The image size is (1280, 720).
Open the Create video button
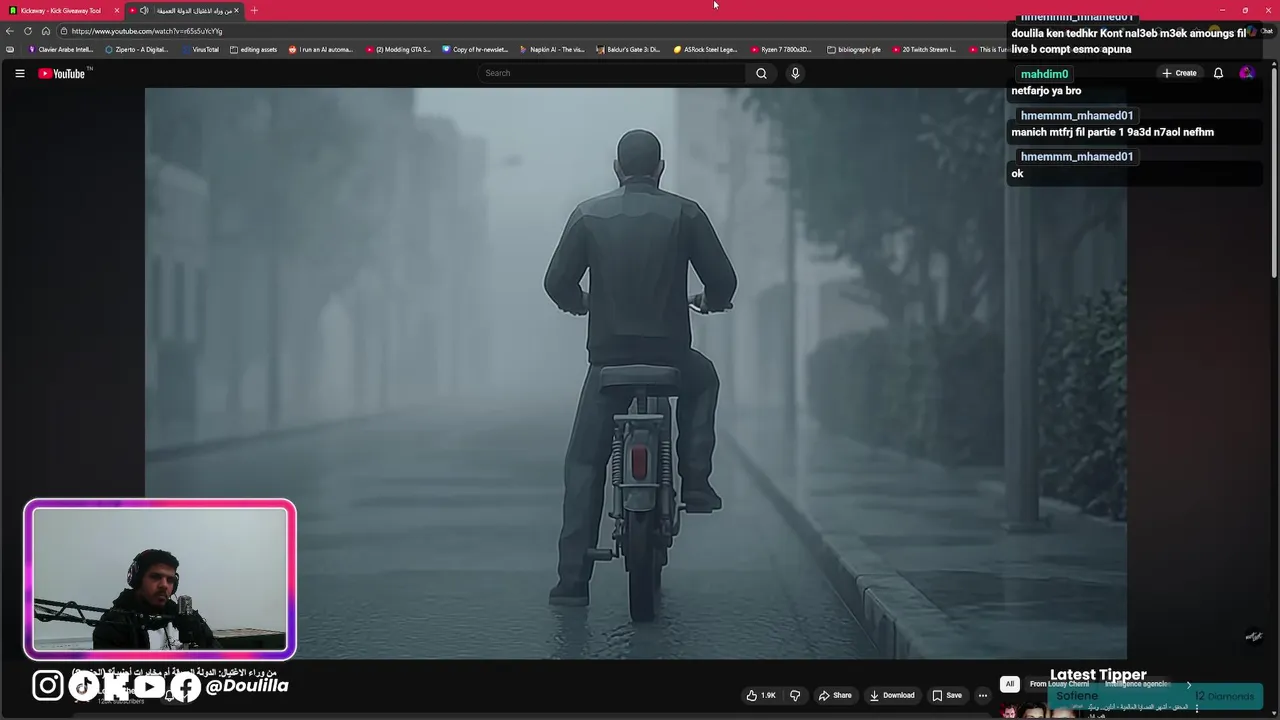pos(1179,73)
